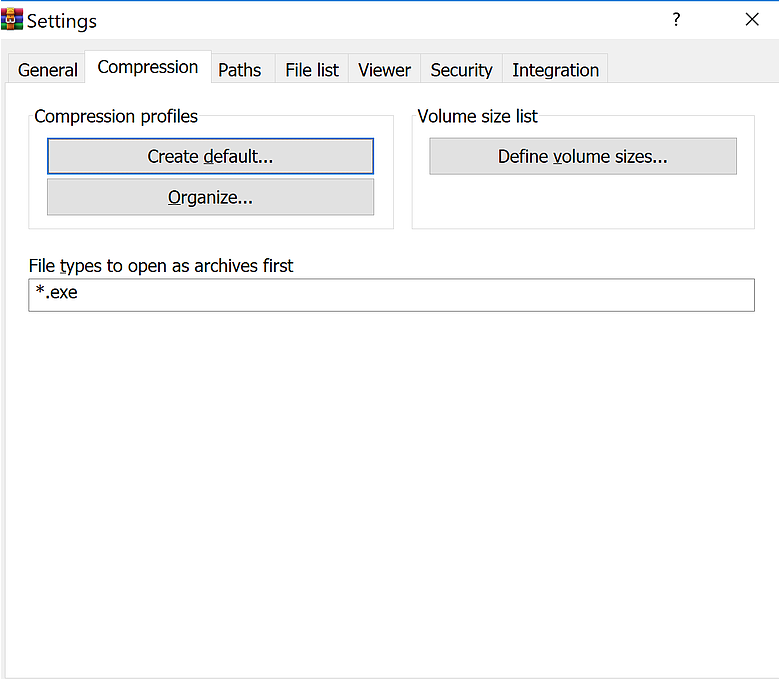Screen dimensions: 779x679
Task: Click the WinRAR icon in title bar
Action: tap(12, 19)
